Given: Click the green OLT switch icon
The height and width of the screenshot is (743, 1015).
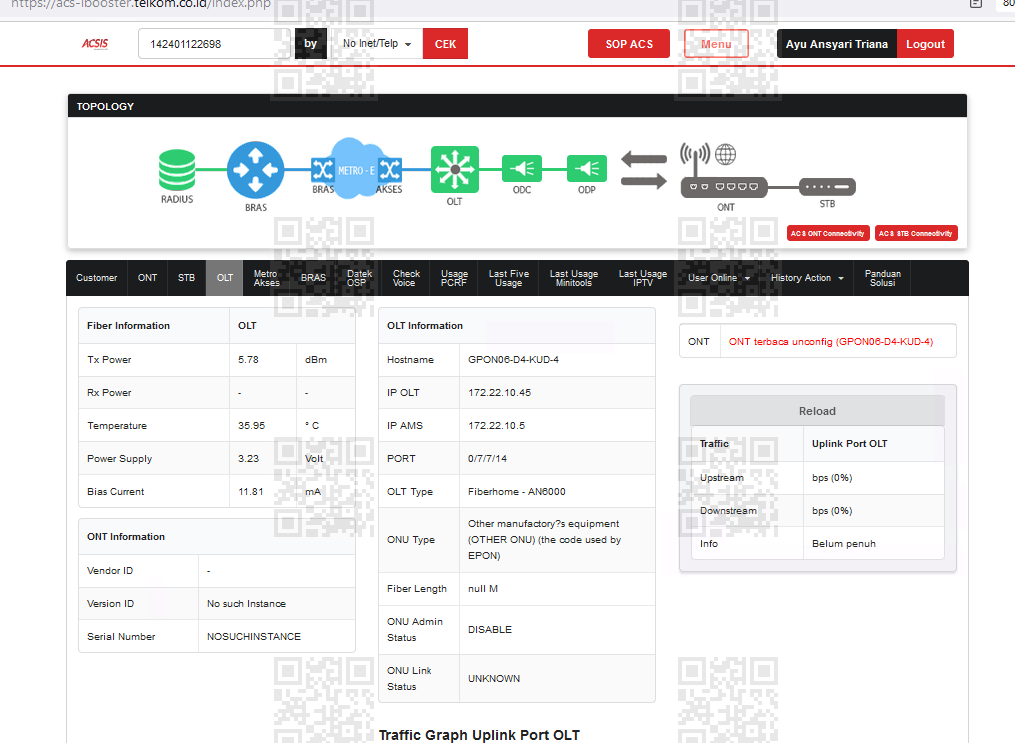Looking at the screenshot, I should point(454,170).
